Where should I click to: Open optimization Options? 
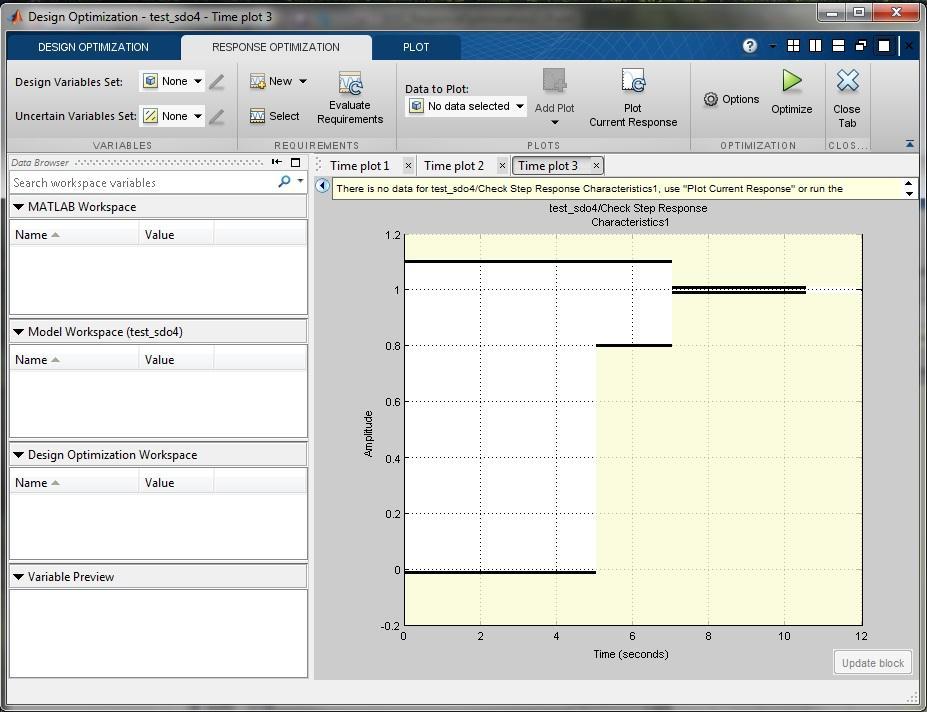[x=731, y=99]
